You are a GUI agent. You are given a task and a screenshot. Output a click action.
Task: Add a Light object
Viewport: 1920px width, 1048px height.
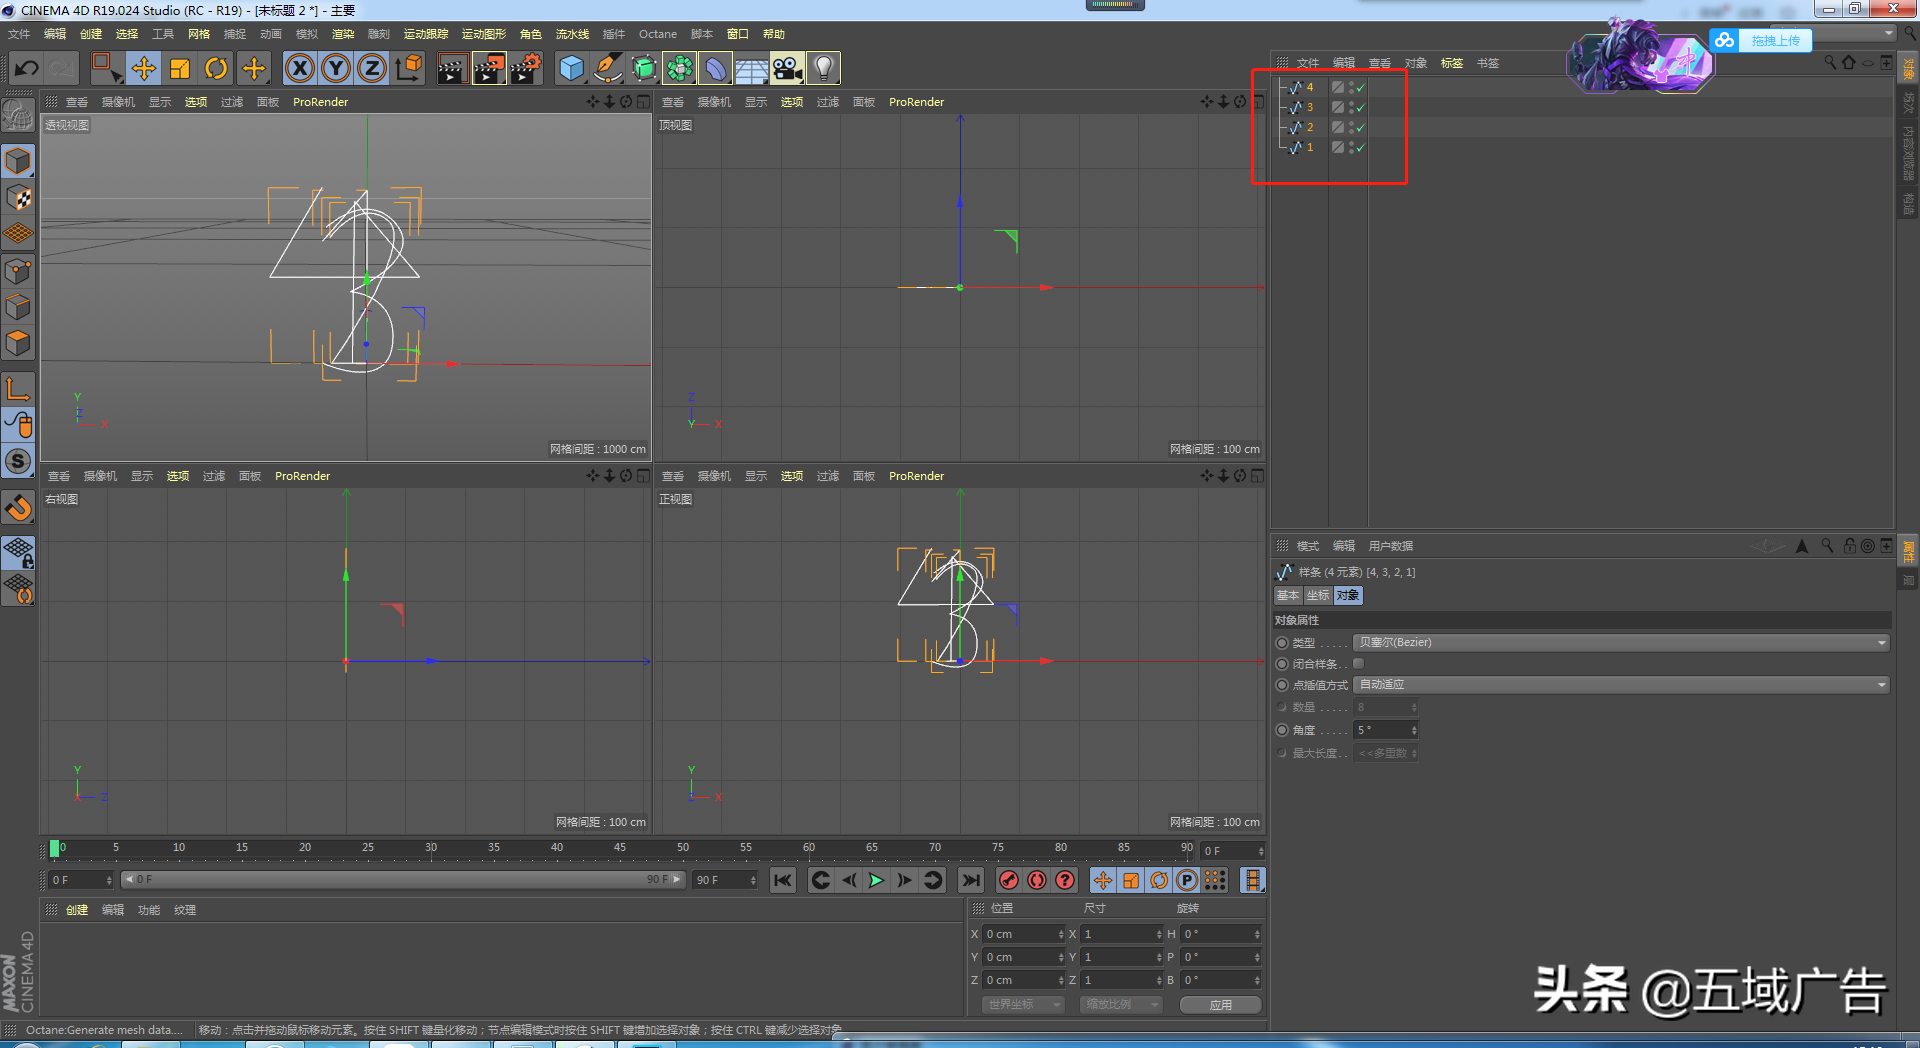(823, 68)
